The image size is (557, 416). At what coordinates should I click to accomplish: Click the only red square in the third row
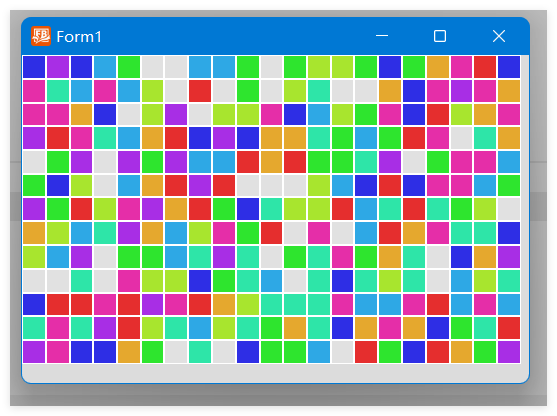438,114
